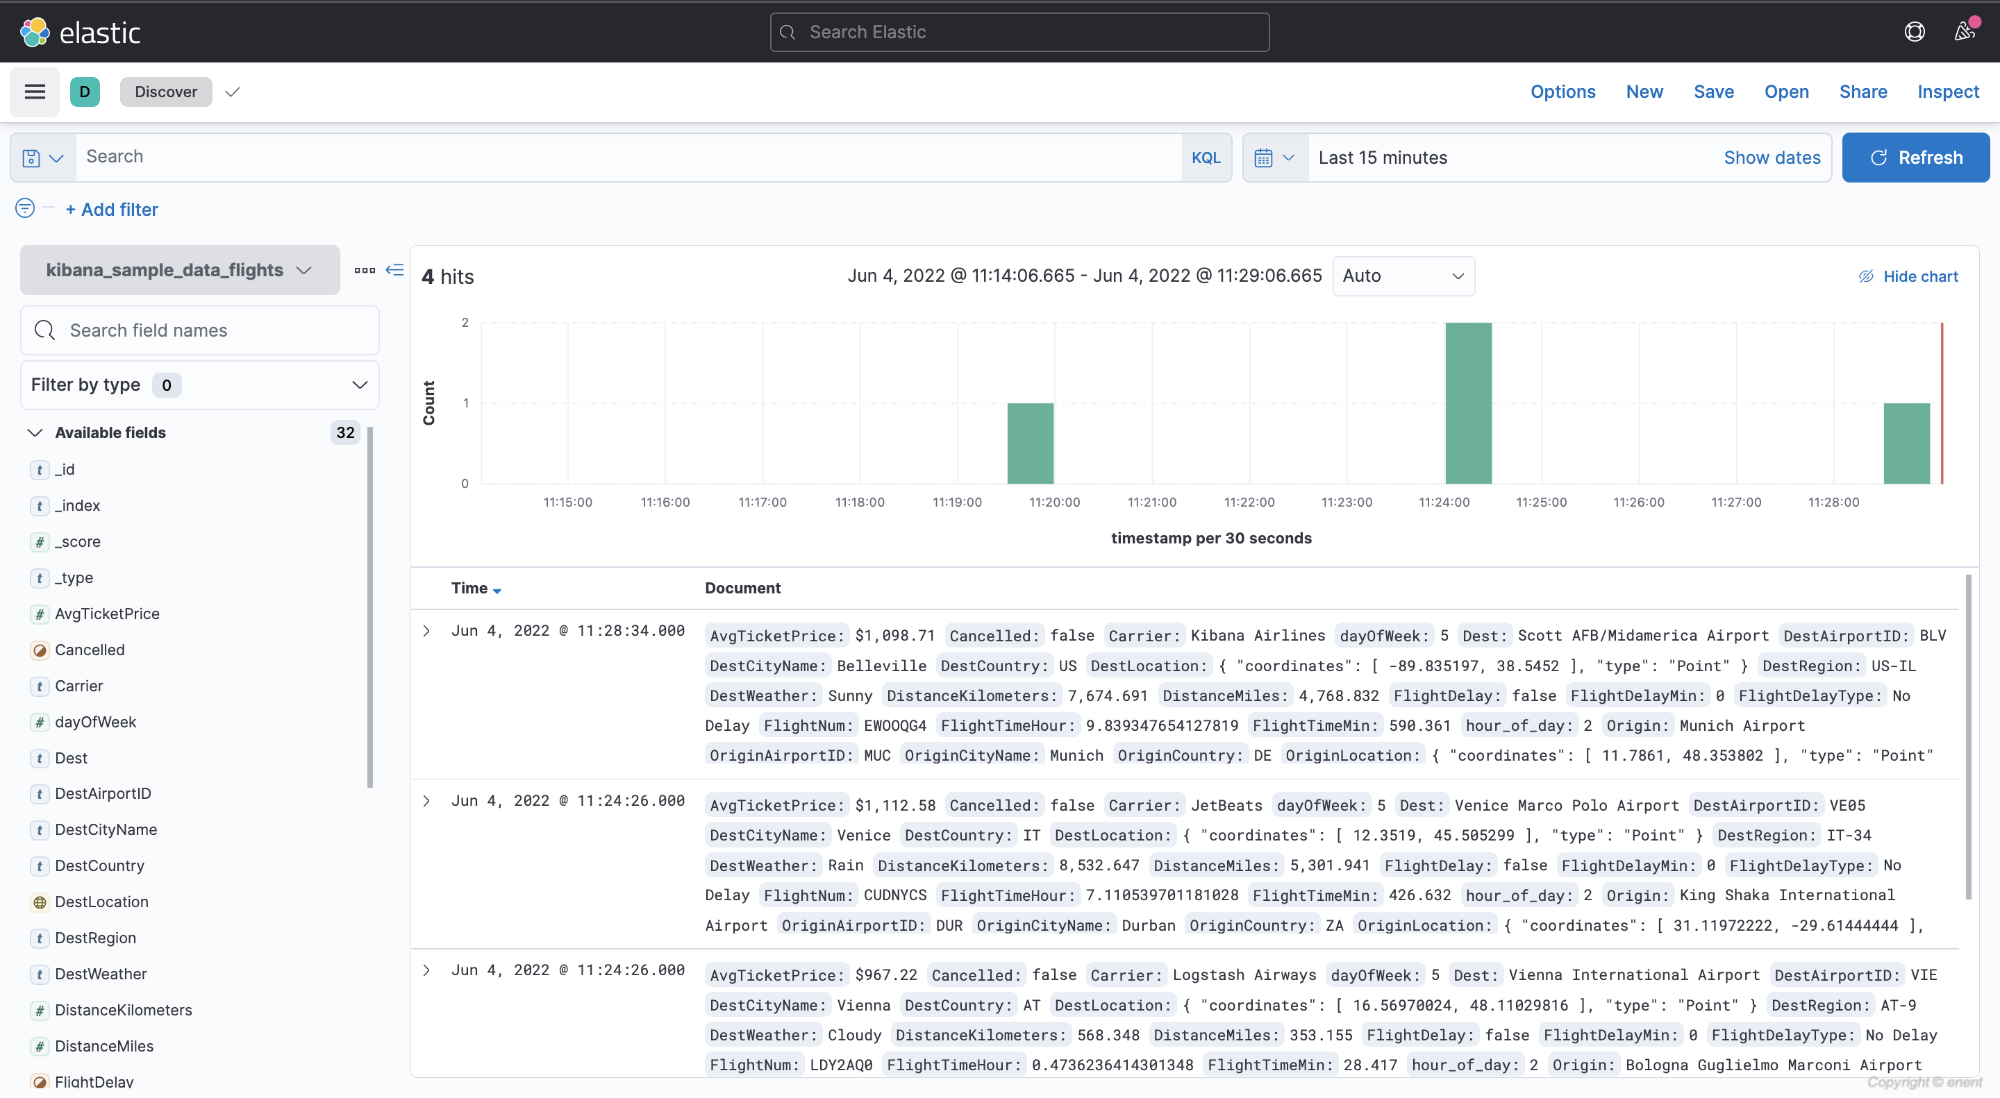Screen dimensions: 2000x1098
Task: Click the Carrier string type icon
Action: tap(40, 686)
